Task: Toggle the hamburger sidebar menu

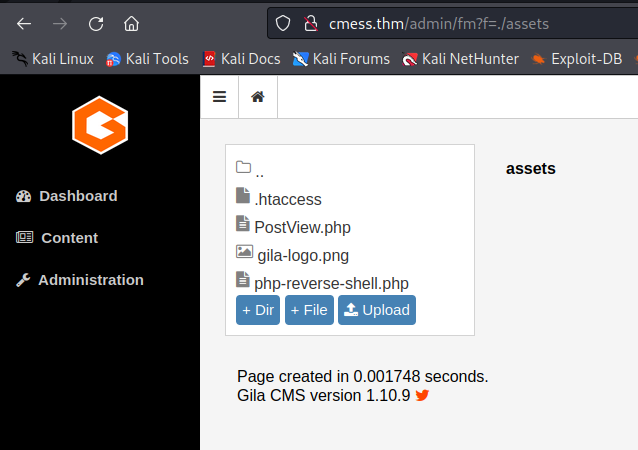Action: pos(220,97)
